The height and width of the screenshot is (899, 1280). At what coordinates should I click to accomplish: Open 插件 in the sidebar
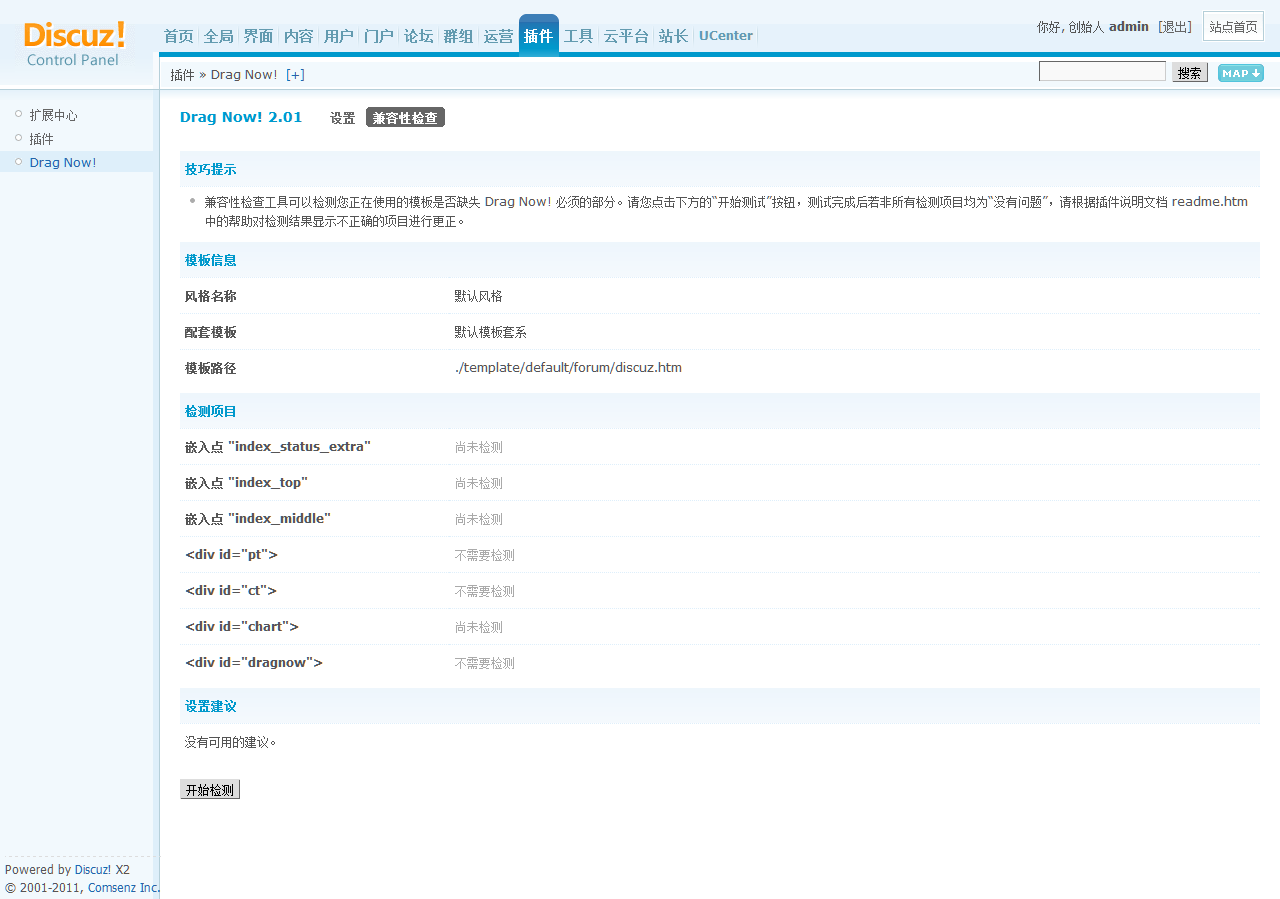[x=41, y=139]
